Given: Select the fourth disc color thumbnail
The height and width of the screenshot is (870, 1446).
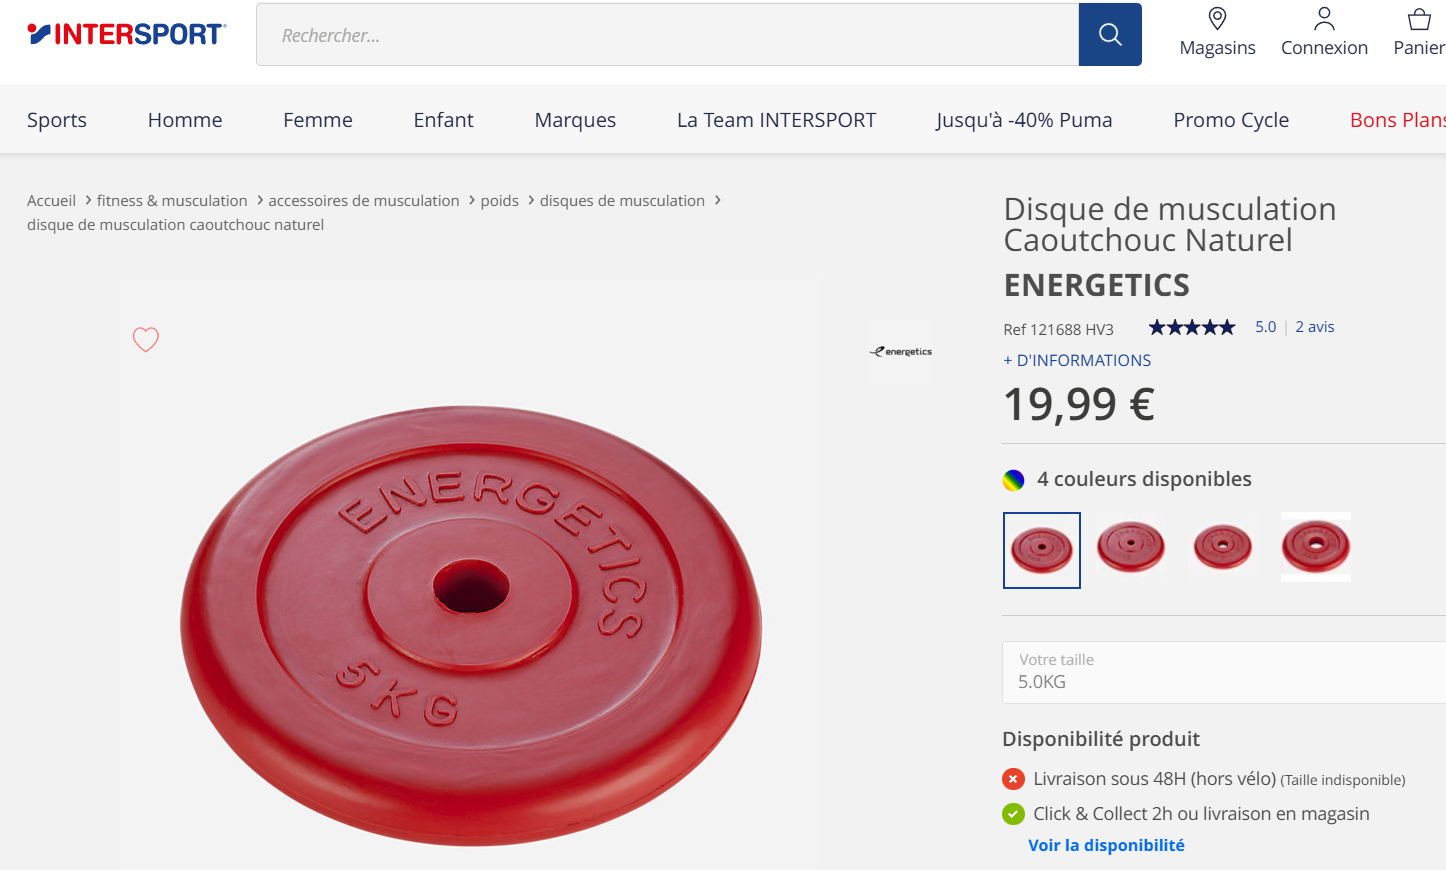Looking at the screenshot, I should (1316, 546).
